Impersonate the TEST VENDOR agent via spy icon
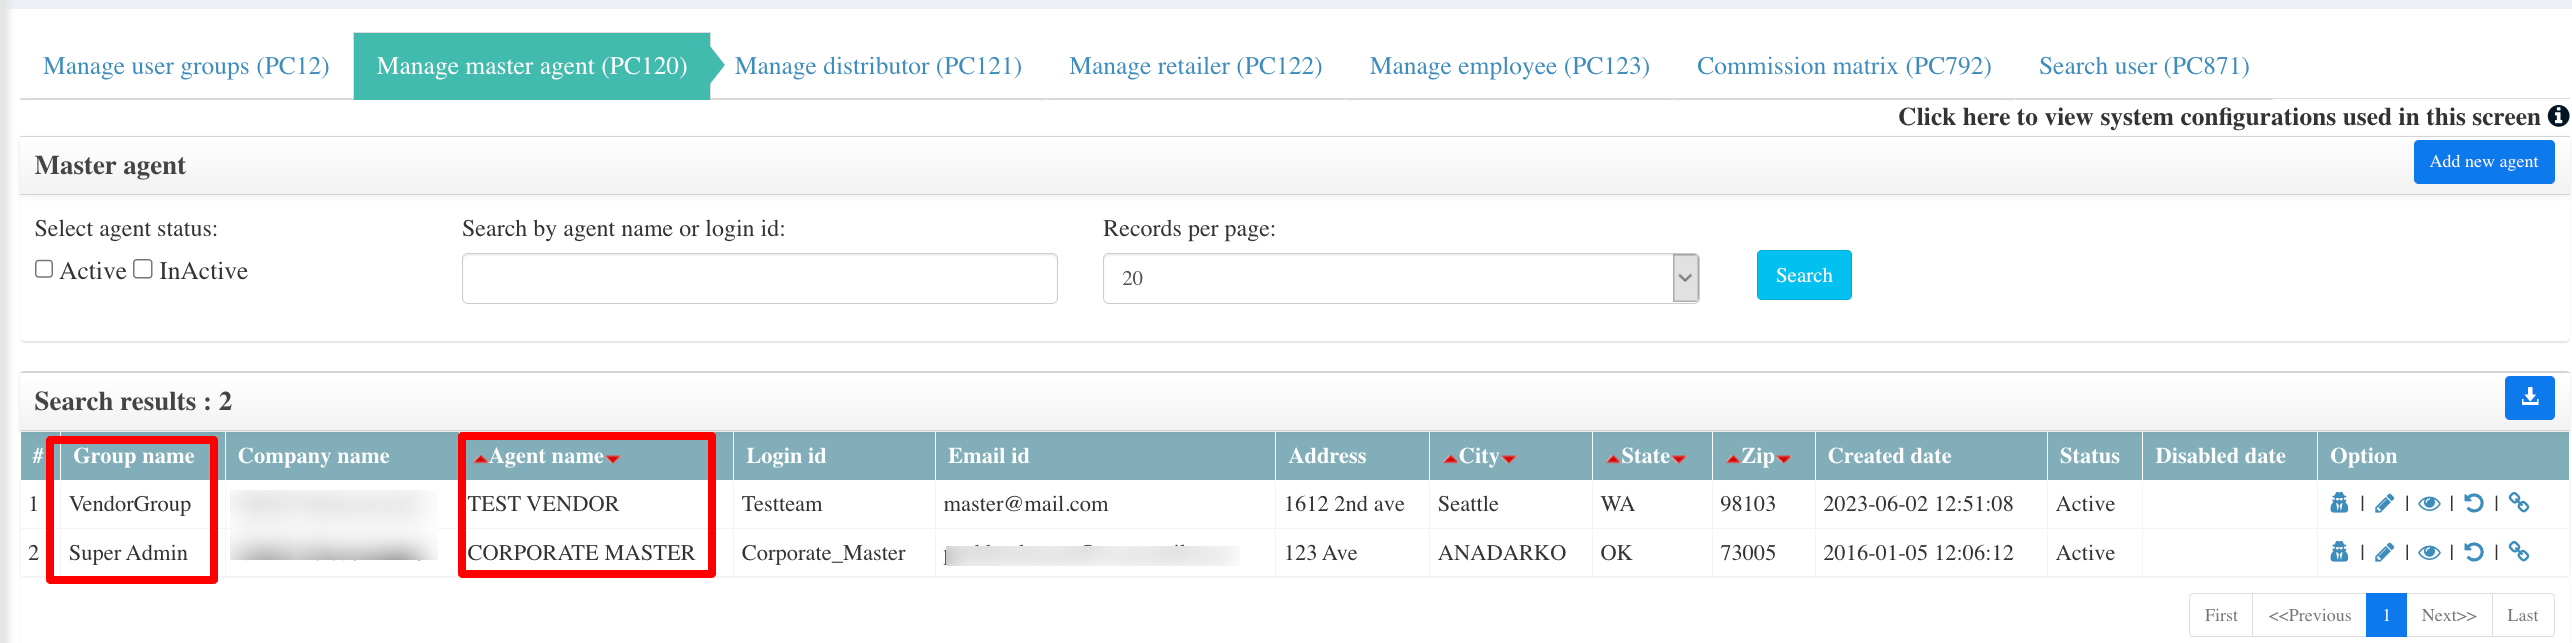 [2339, 503]
